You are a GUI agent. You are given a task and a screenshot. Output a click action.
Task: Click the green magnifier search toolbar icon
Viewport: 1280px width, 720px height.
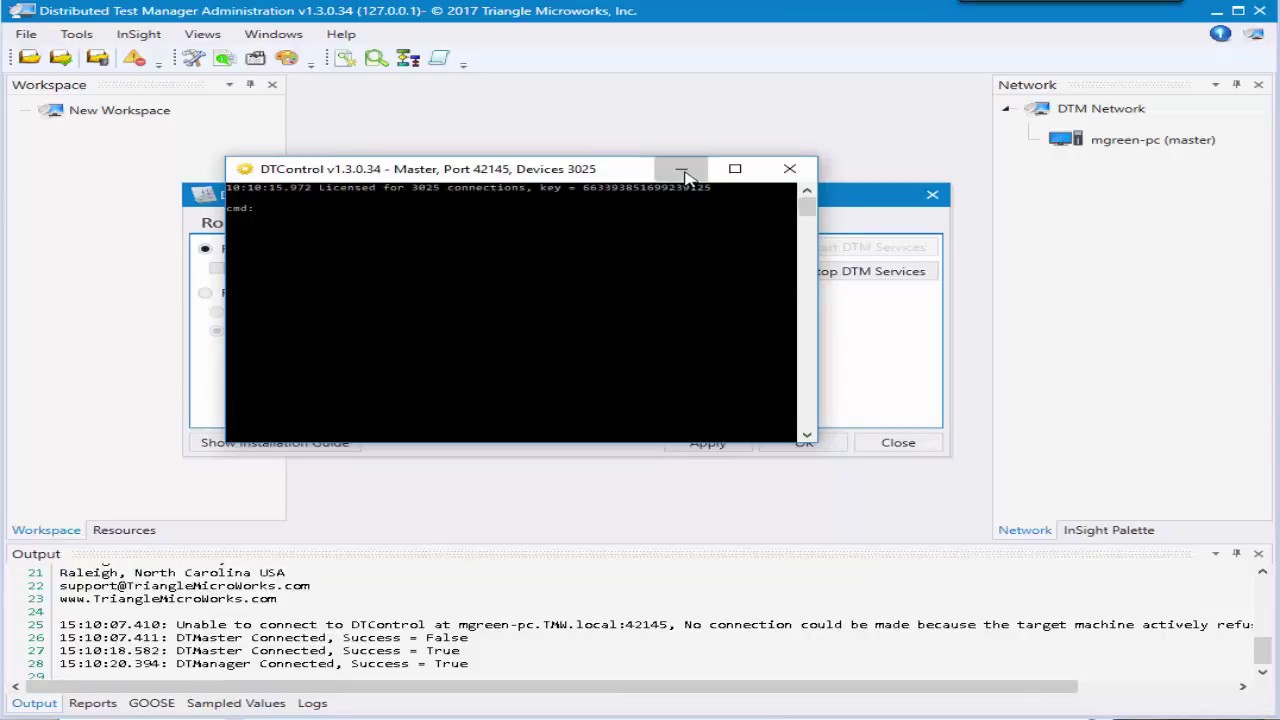(x=376, y=59)
